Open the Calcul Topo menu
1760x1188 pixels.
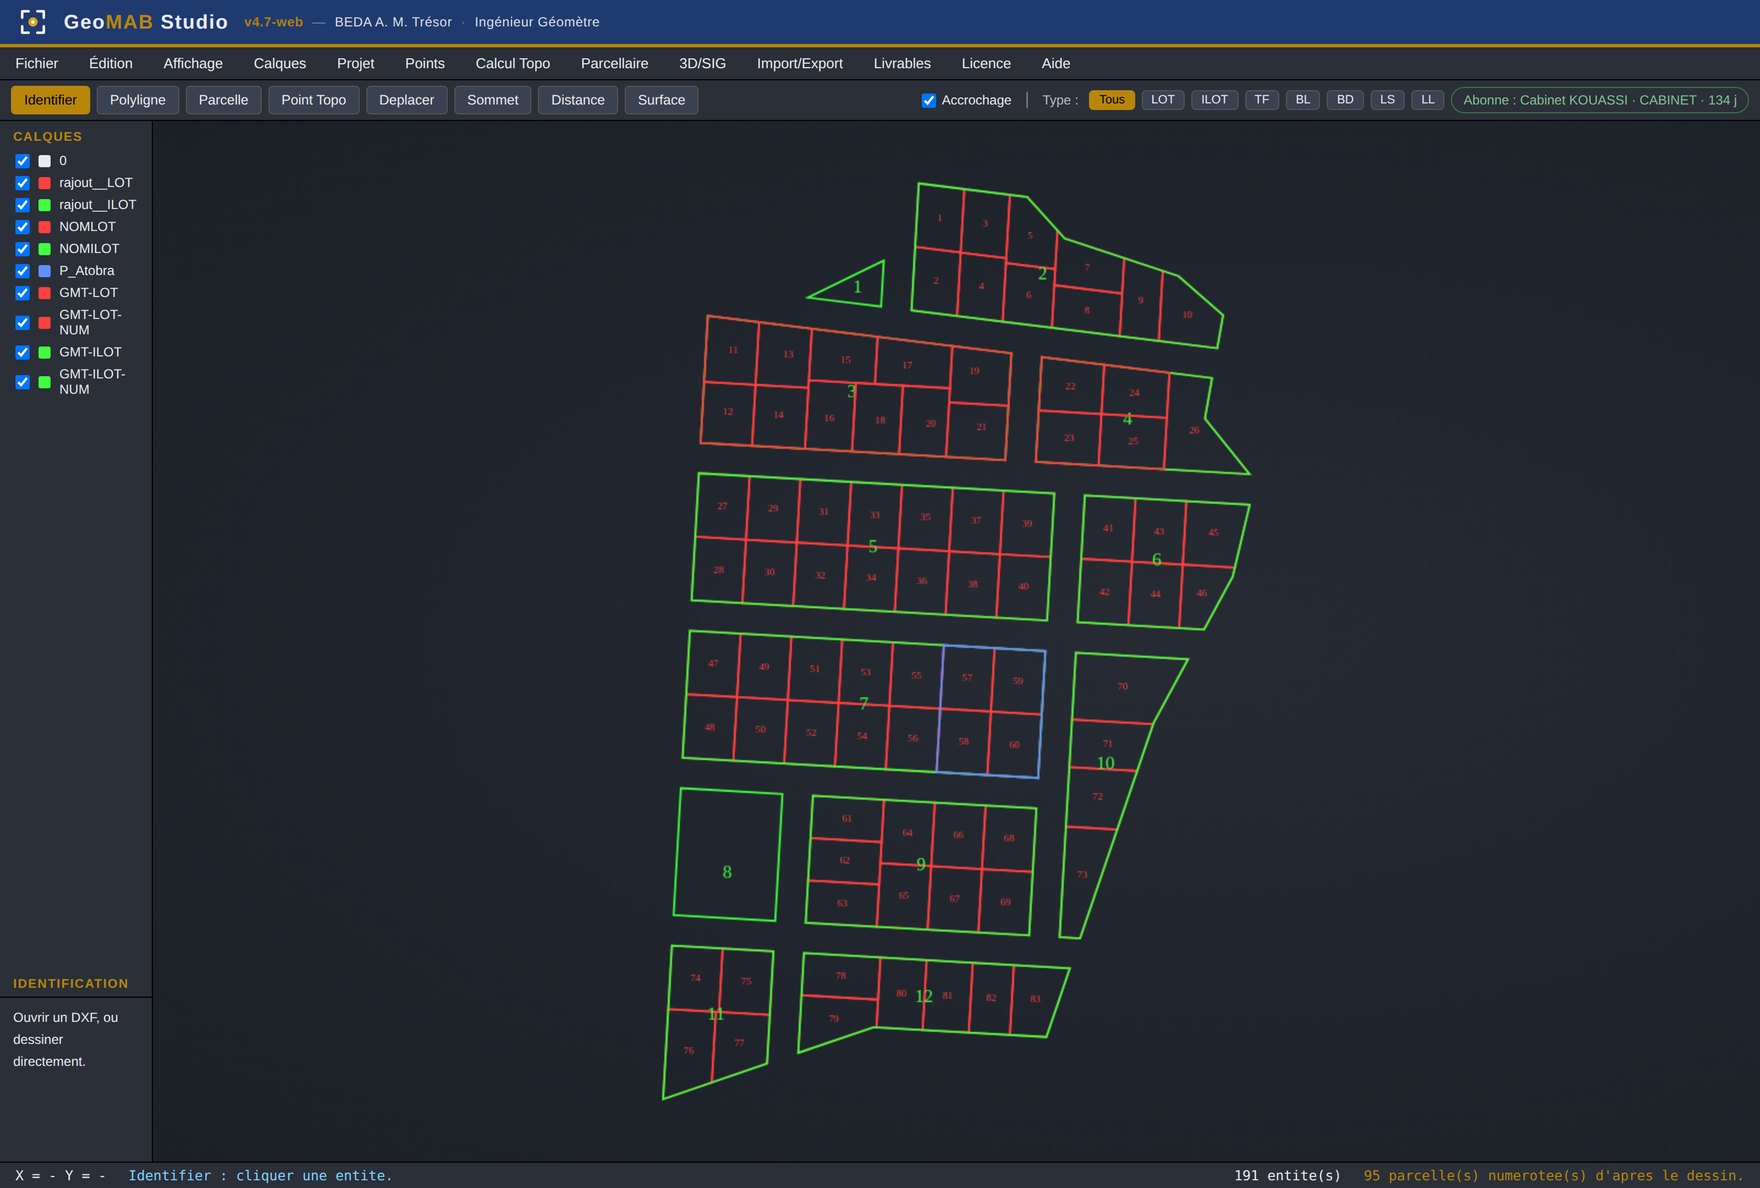(512, 63)
